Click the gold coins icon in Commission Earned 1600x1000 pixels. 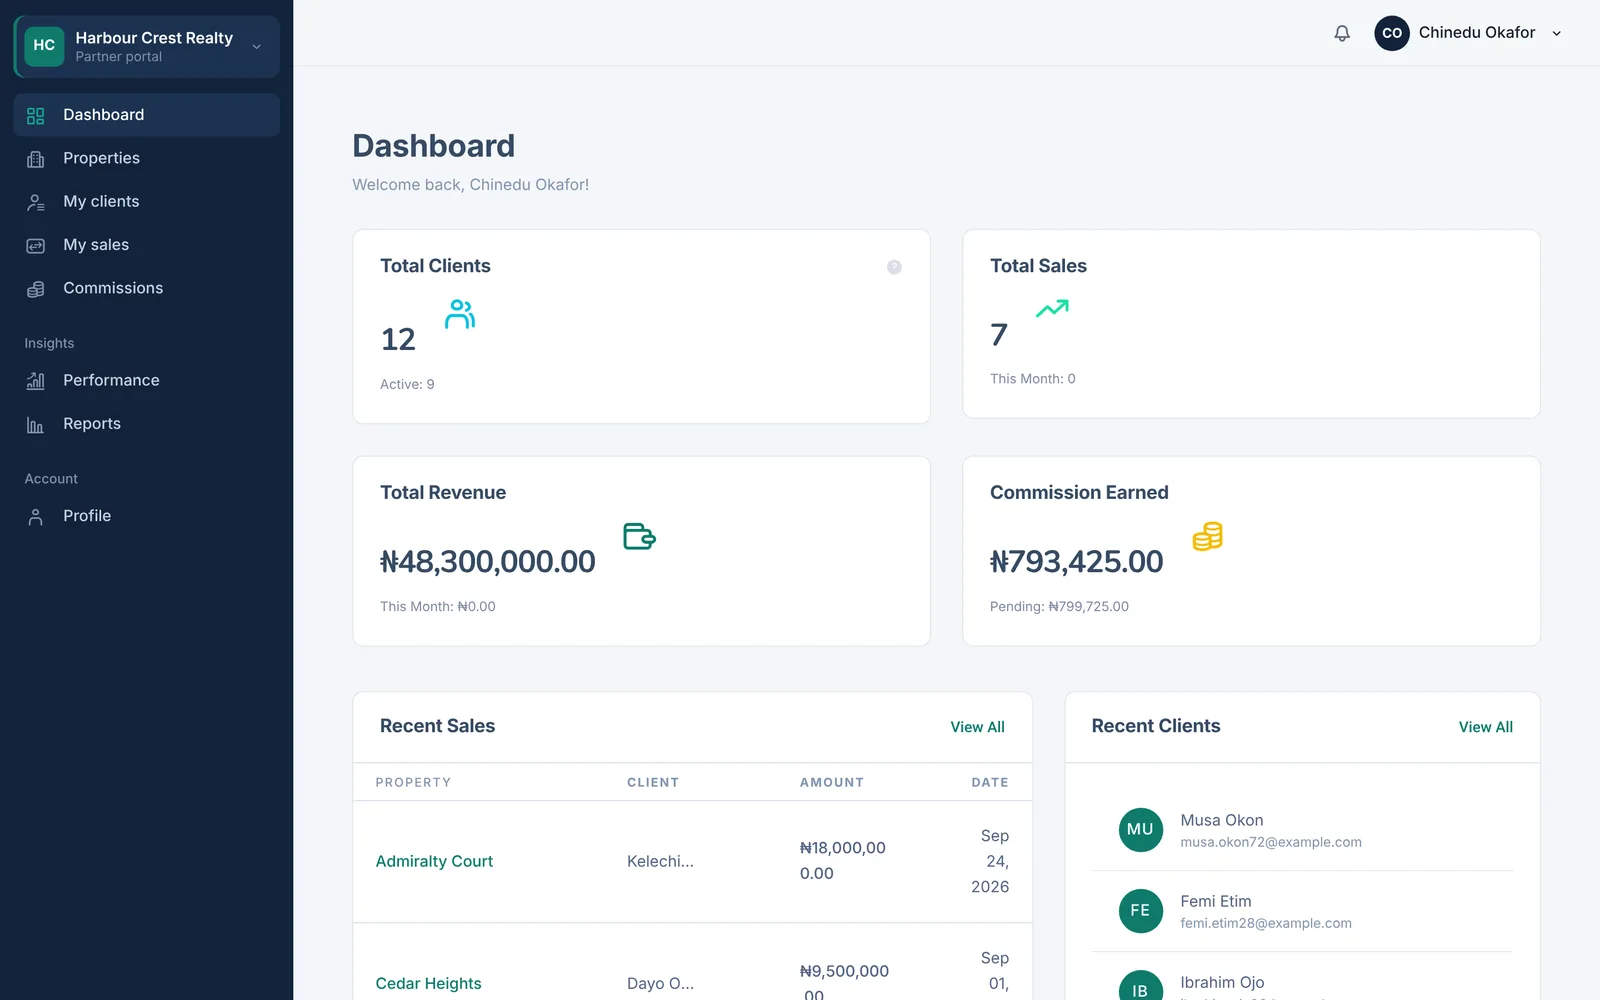1208,536
